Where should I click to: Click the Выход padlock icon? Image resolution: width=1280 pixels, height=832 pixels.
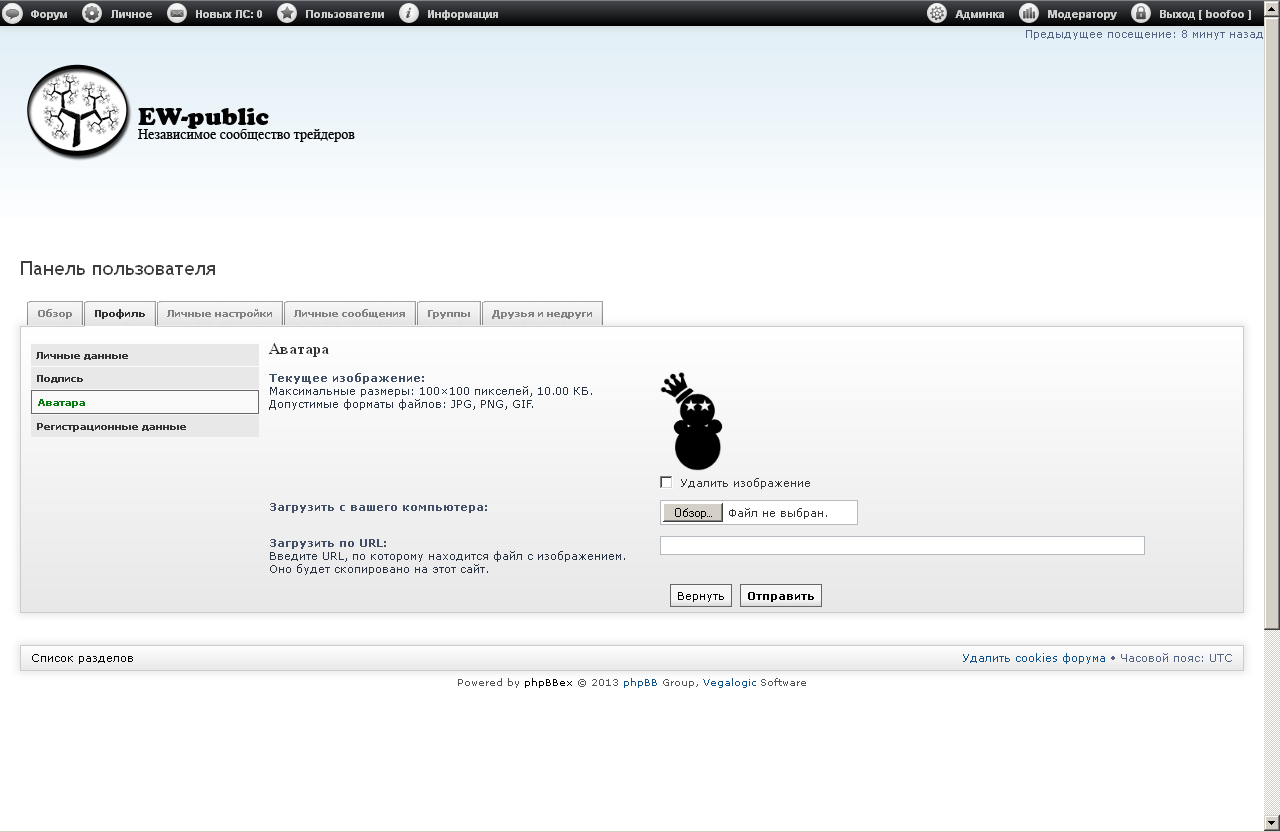1141,13
